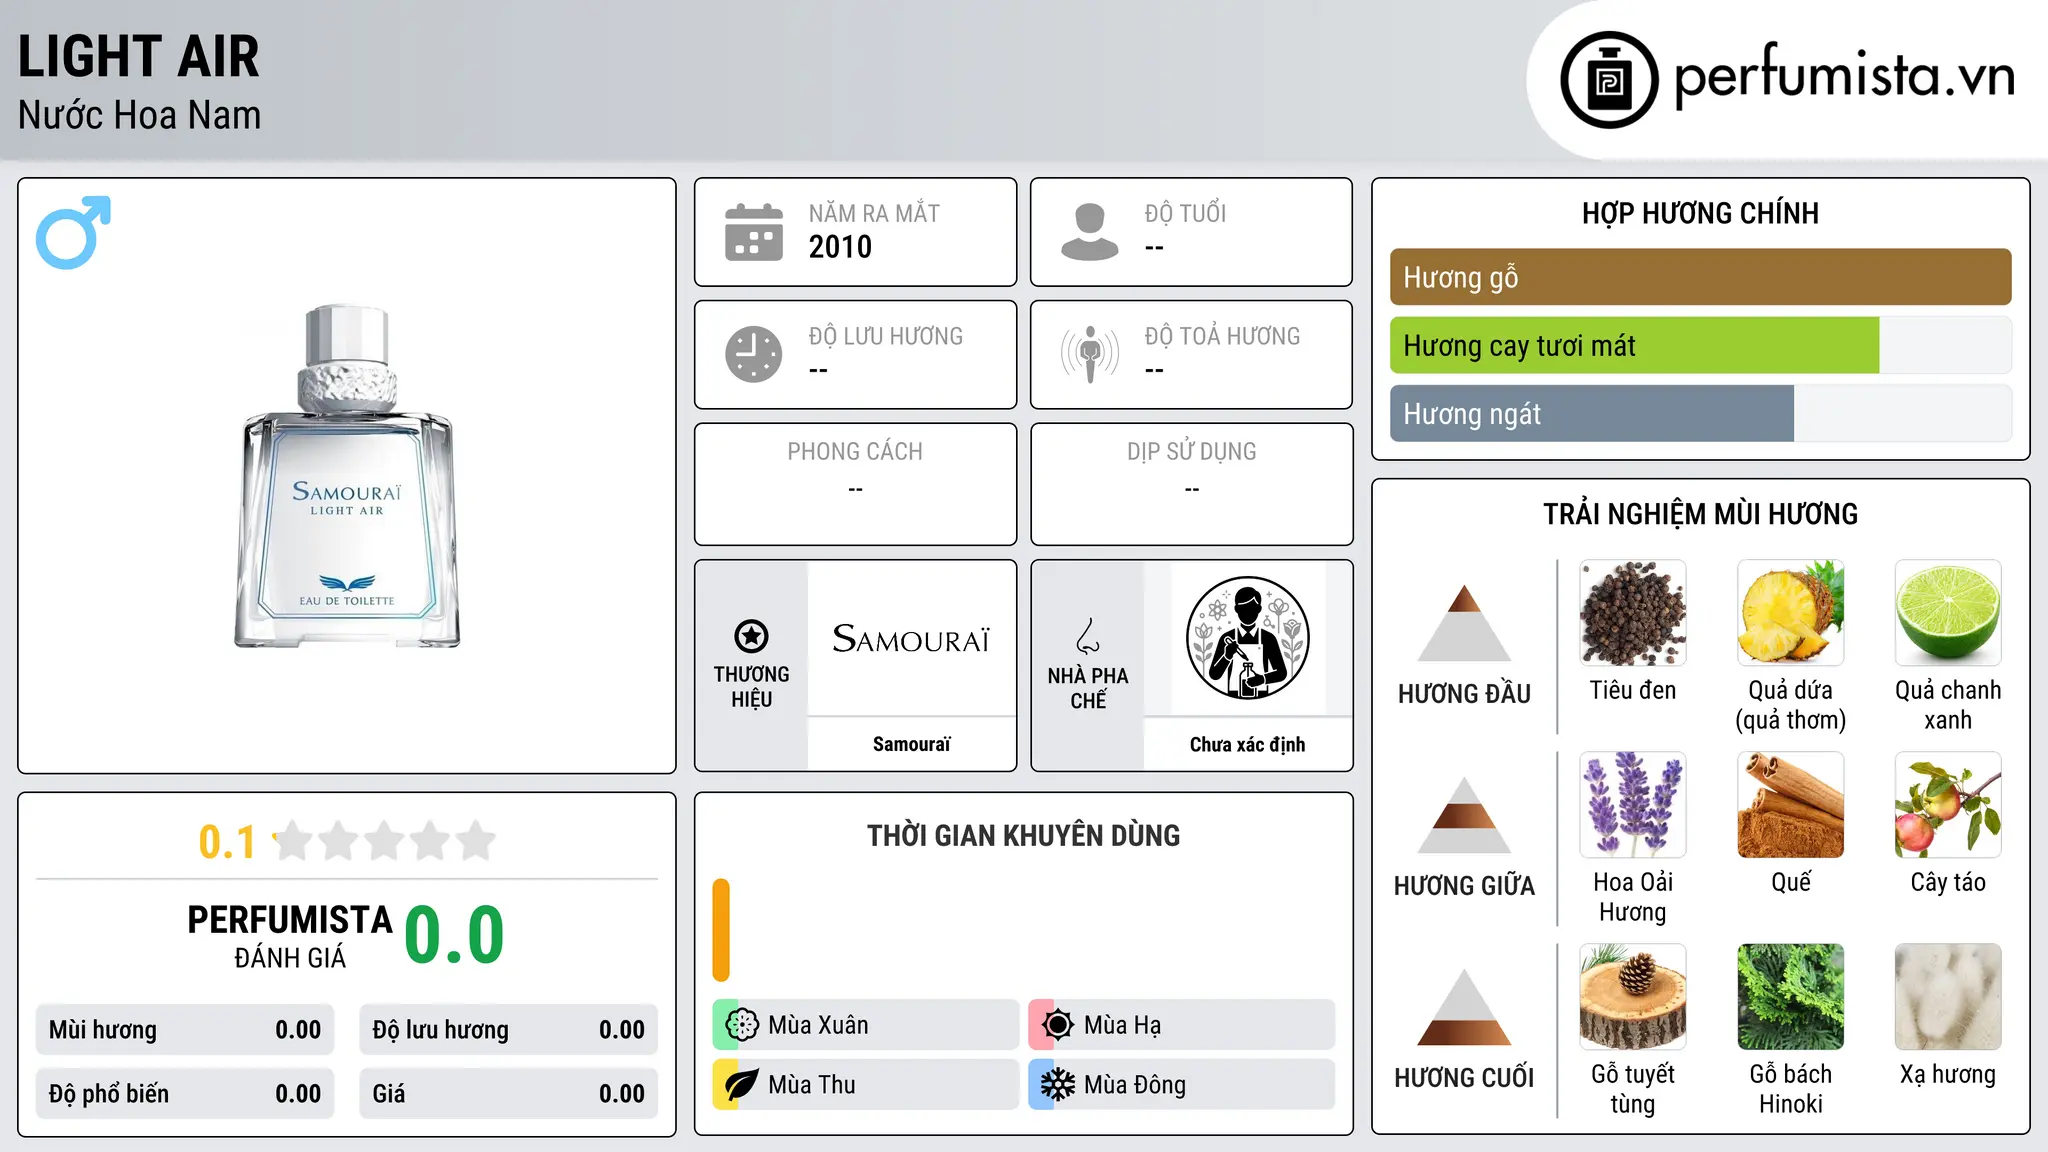Click the Mùa Xuân flower icon
Screen dimensions: 2048x1152
(x=742, y=1025)
